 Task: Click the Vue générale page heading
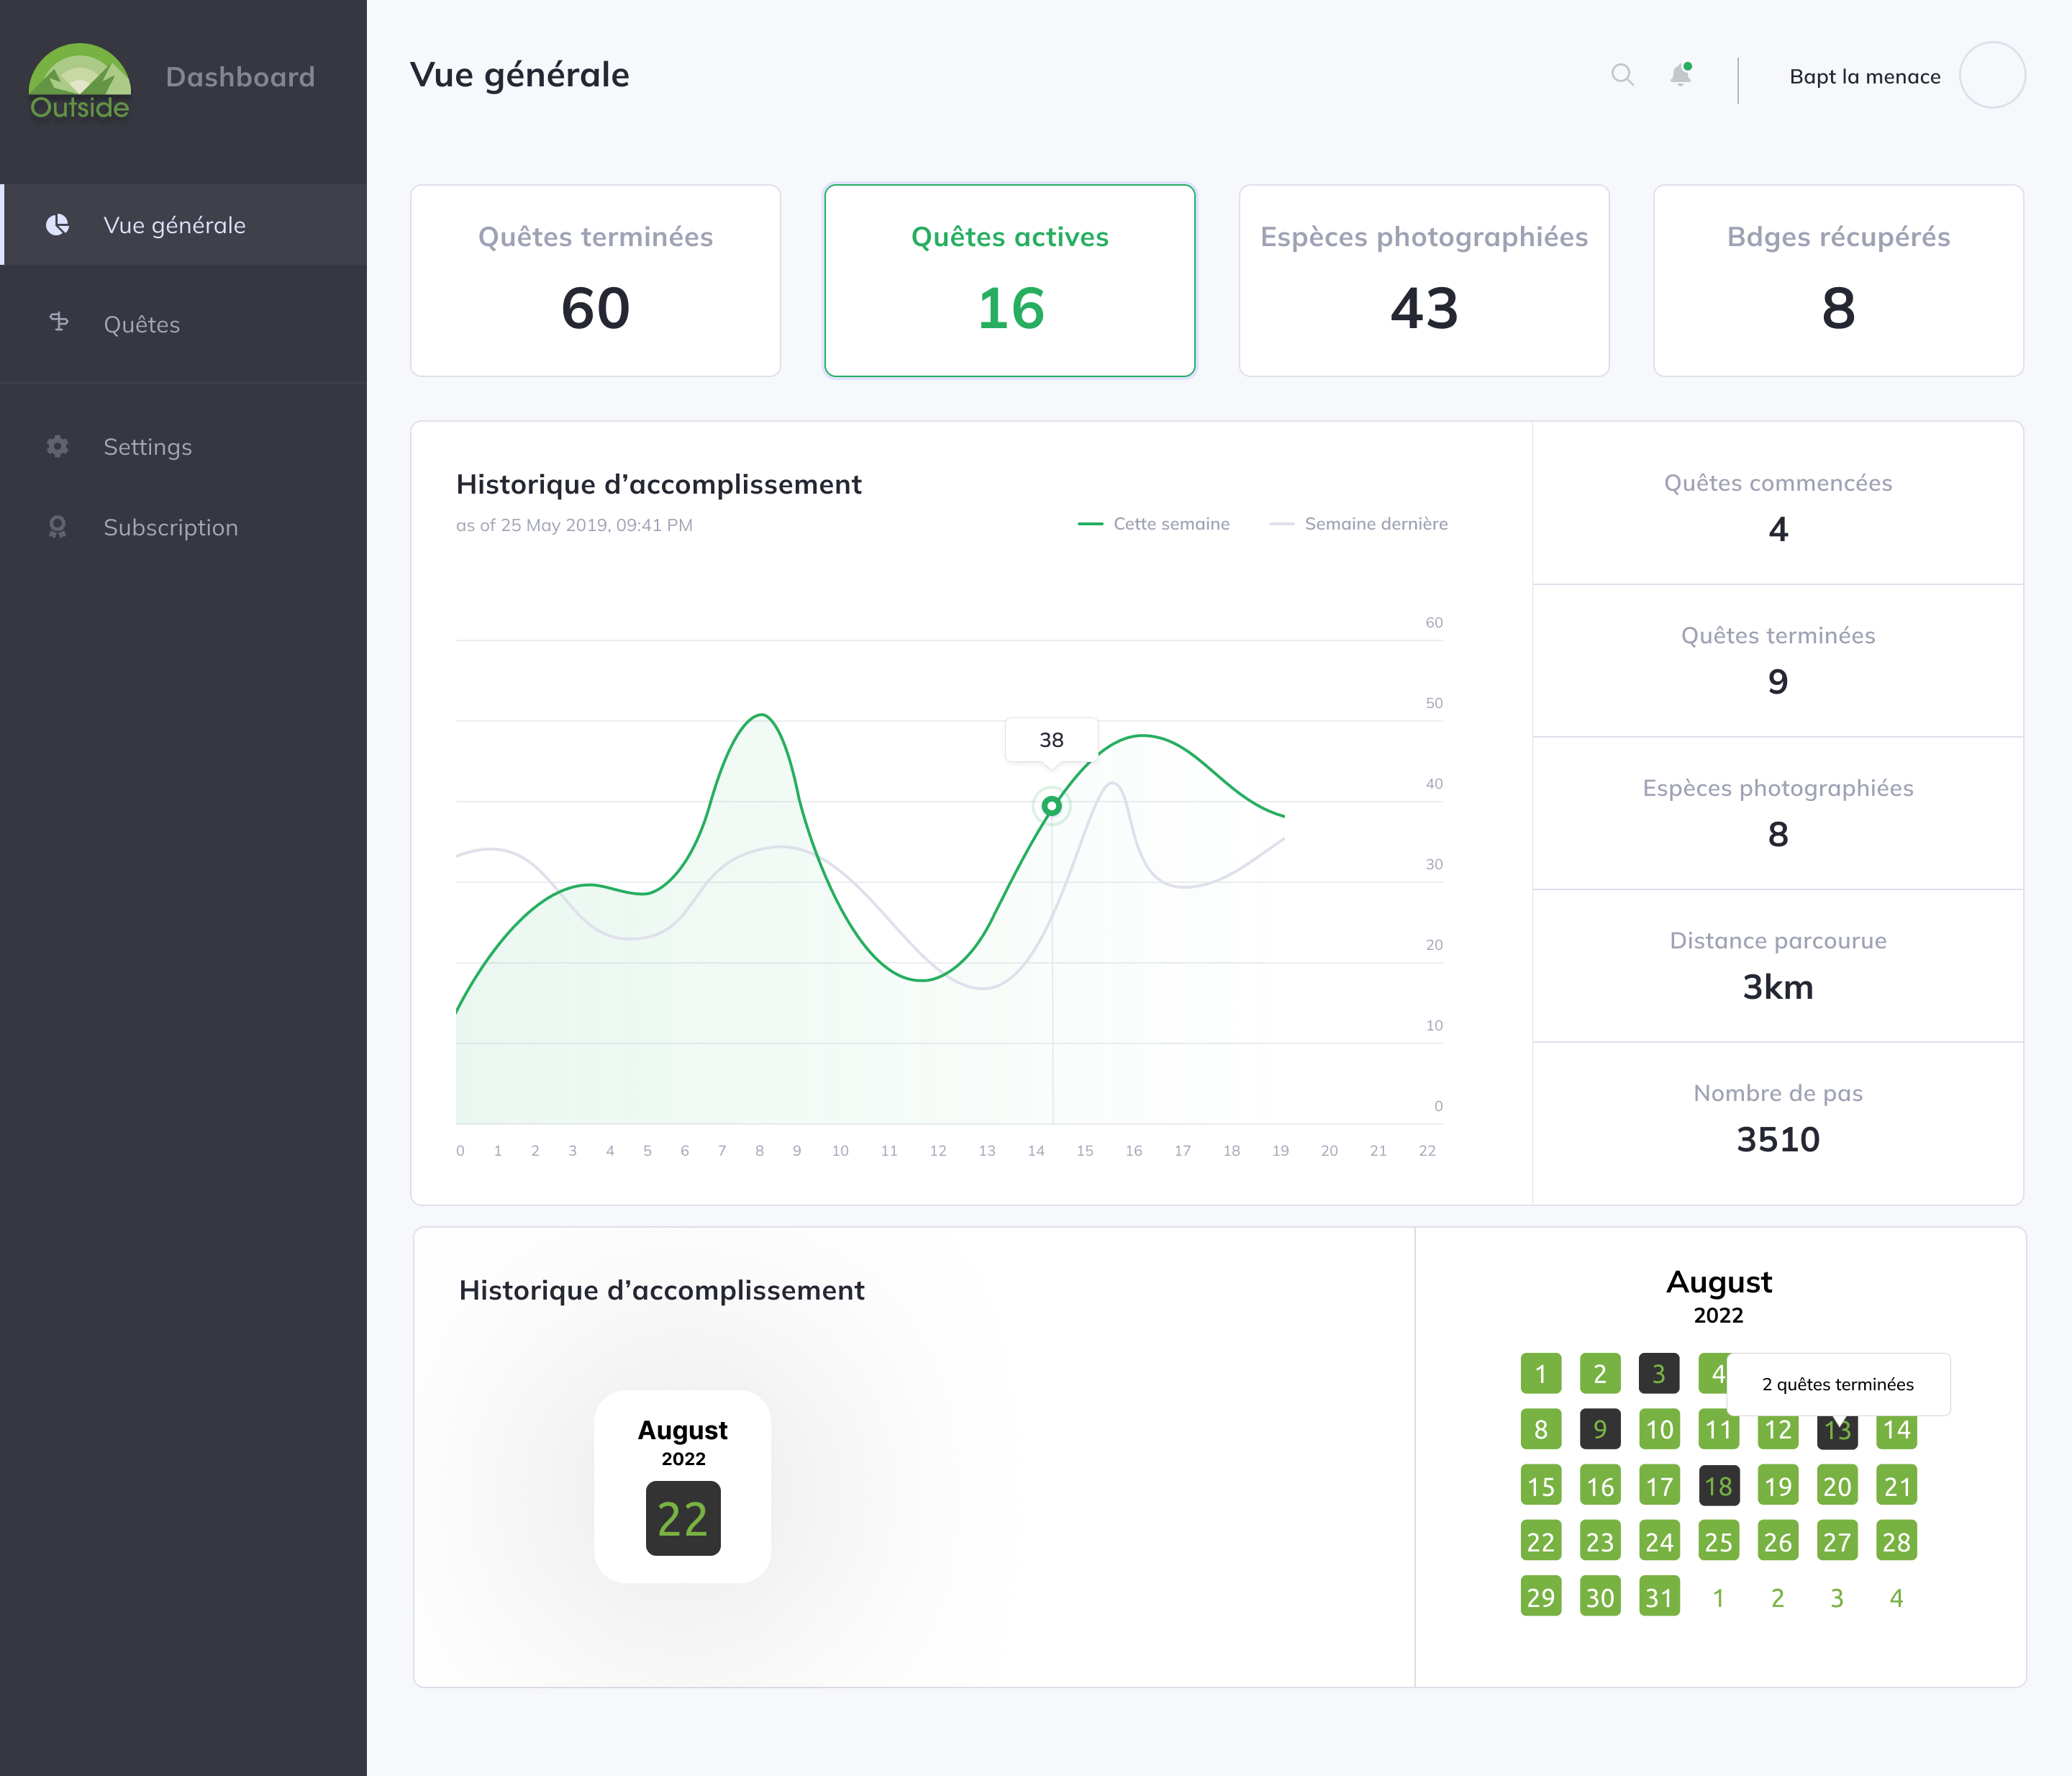click(519, 75)
